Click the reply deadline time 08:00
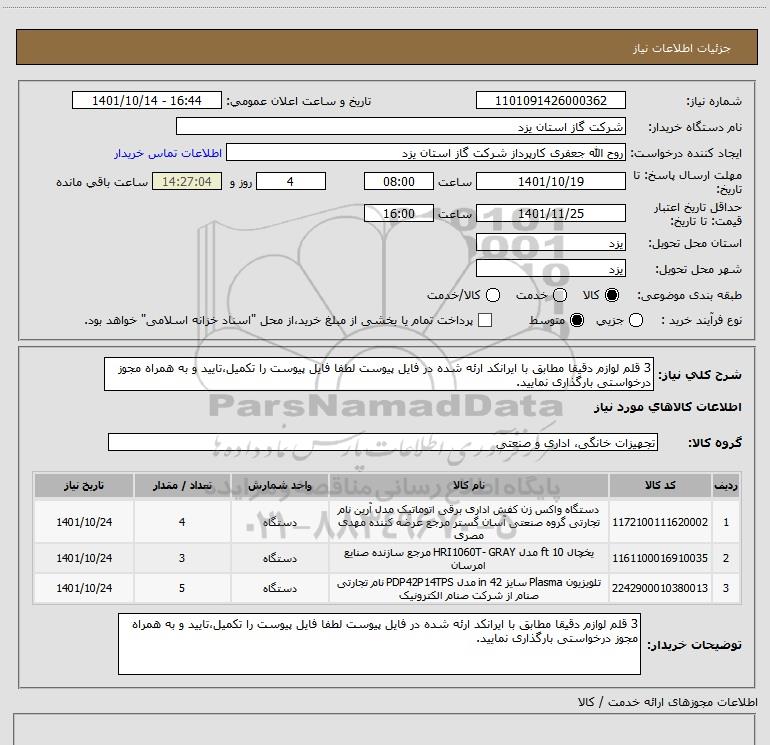The width and height of the screenshot is (770, 745). point(399,181)
